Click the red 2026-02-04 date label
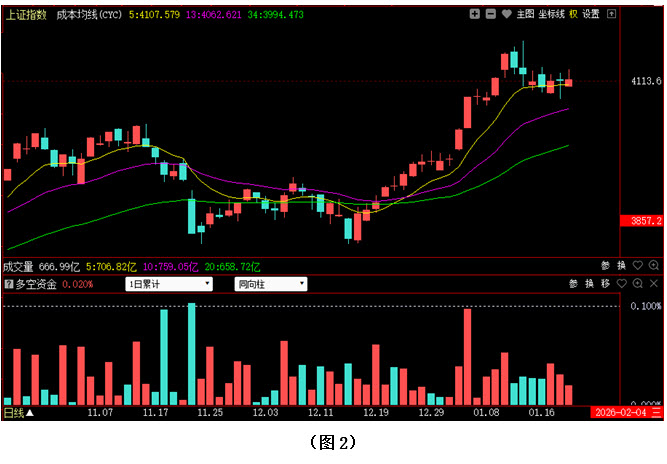The image size is (667, 464). [620, 412]
